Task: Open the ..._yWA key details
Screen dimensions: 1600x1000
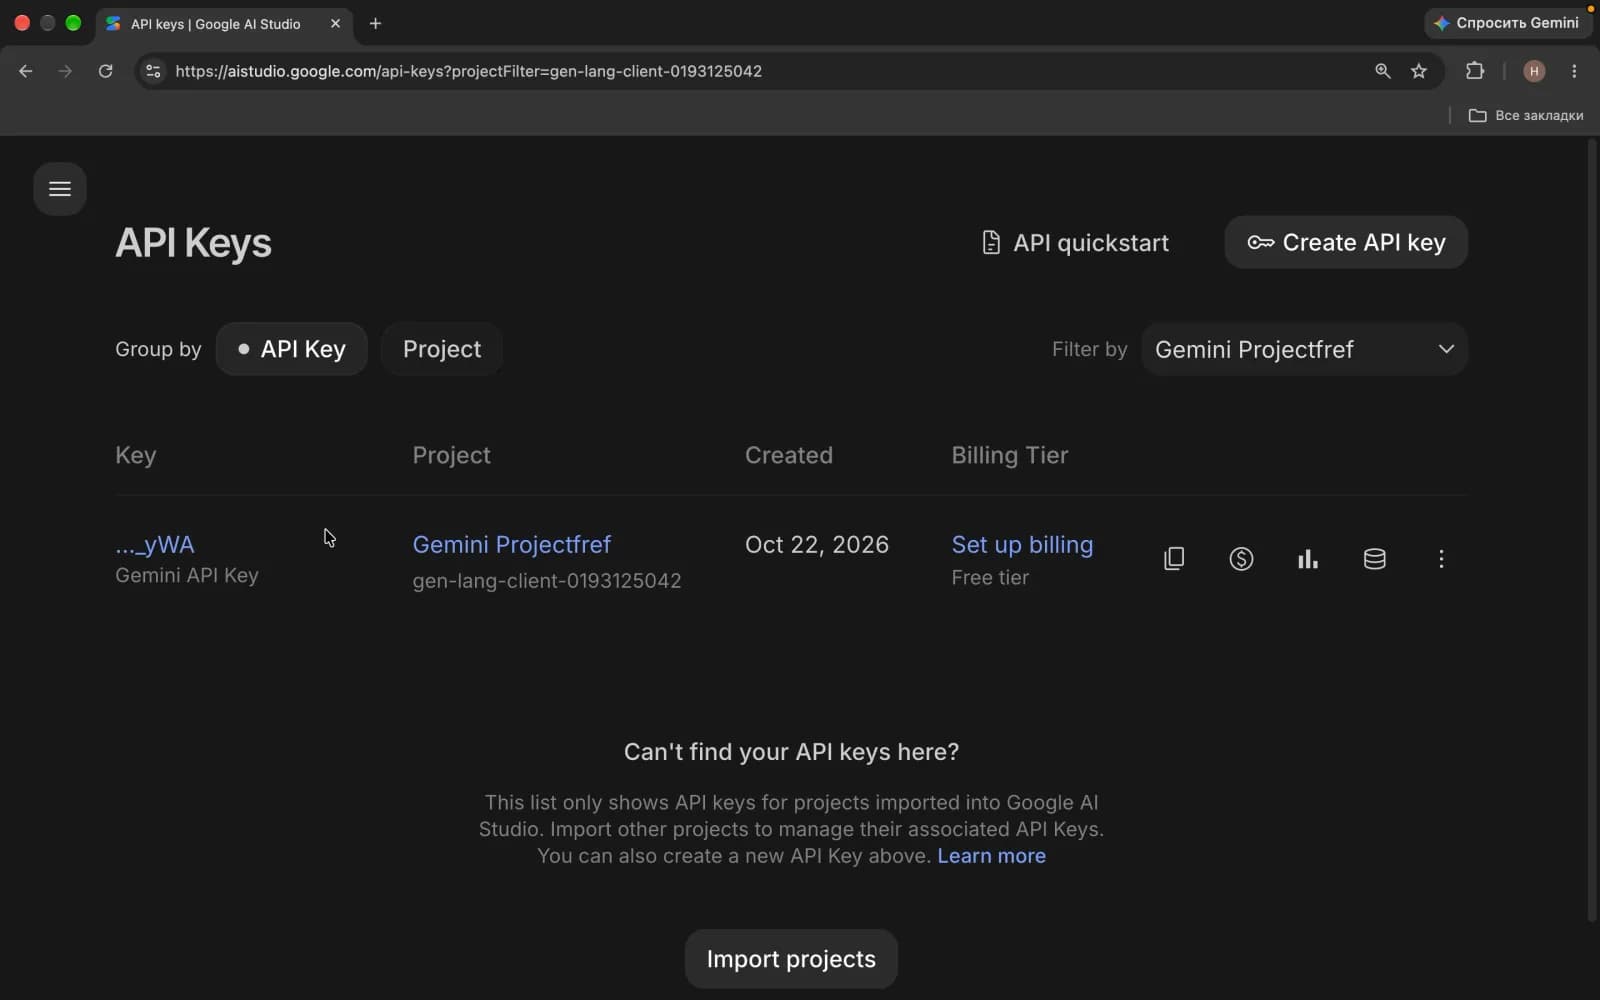Action: 155,545
